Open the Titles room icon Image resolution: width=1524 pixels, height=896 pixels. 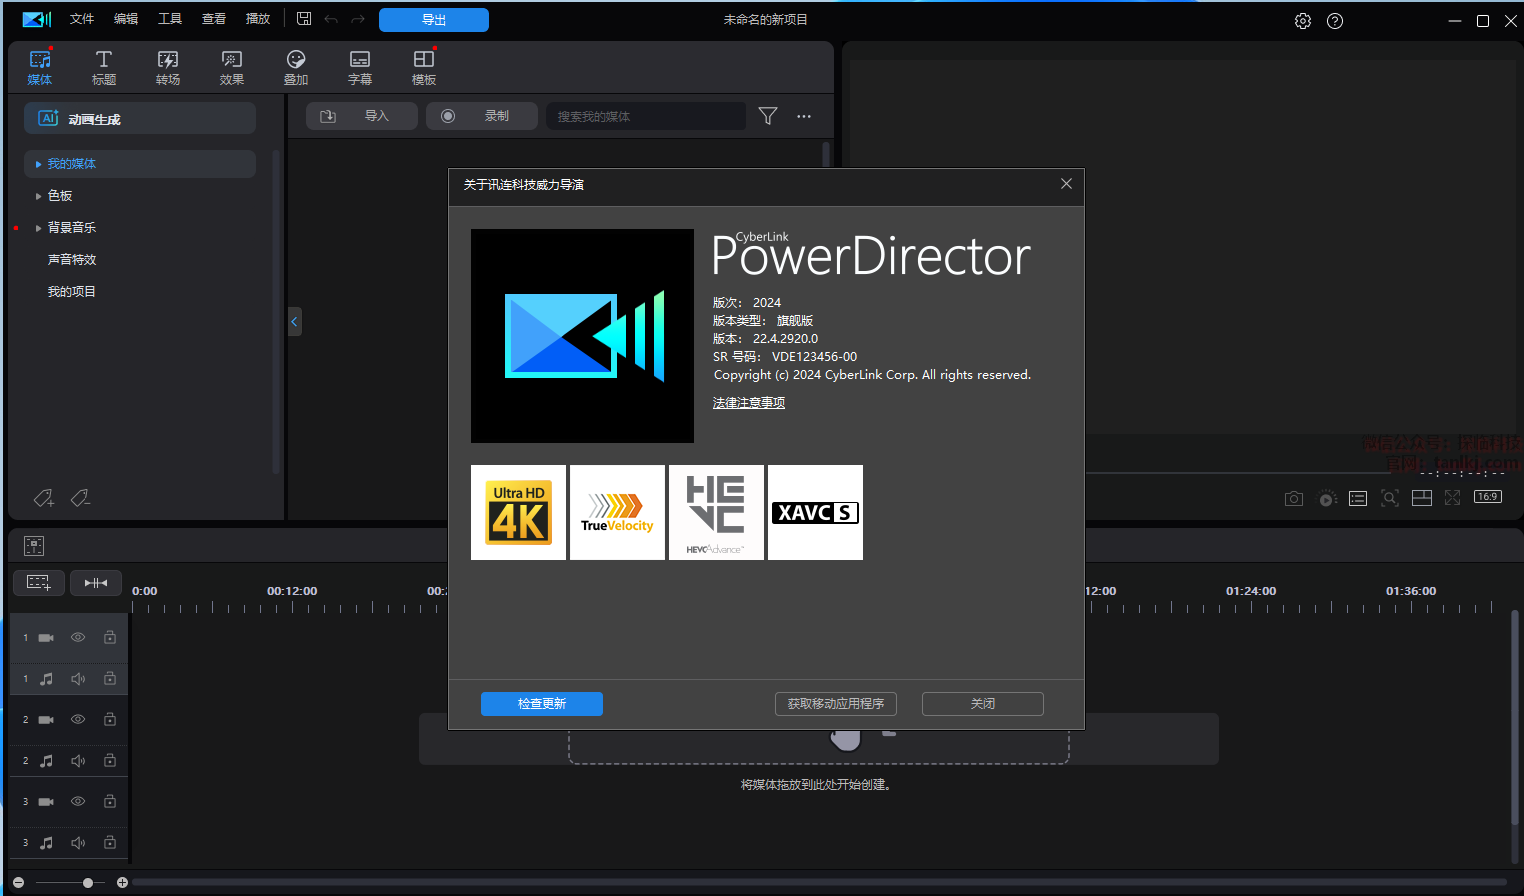103,67
